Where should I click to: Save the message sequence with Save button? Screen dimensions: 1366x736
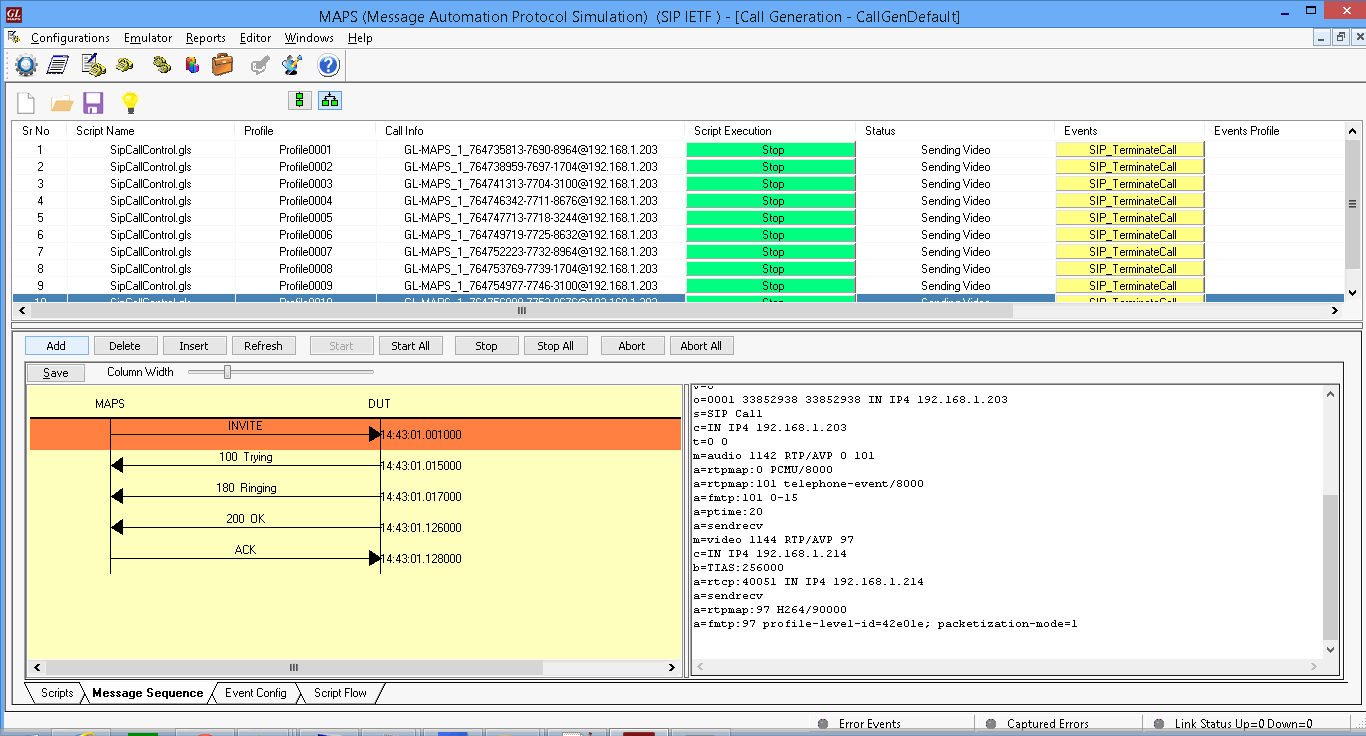56,373
